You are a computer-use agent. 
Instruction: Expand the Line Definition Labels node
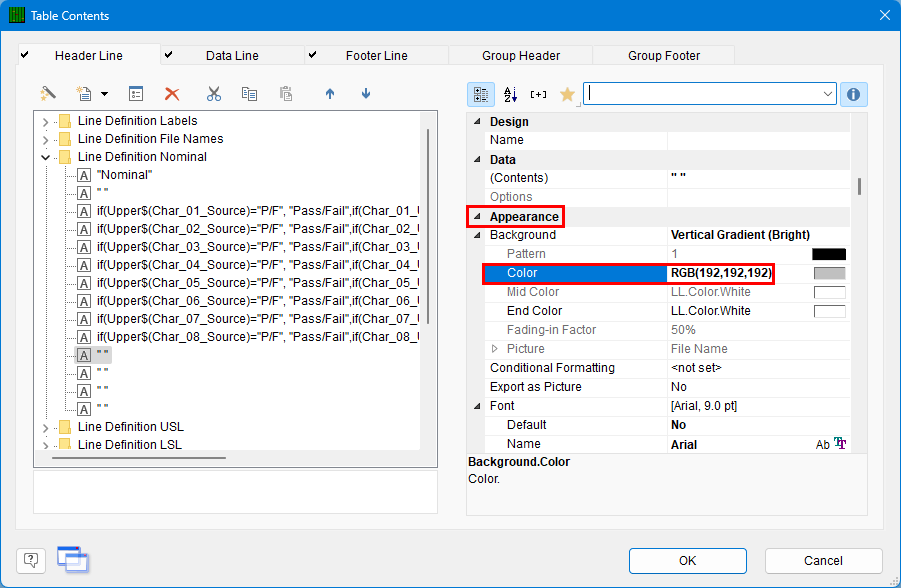pos(45,122)
